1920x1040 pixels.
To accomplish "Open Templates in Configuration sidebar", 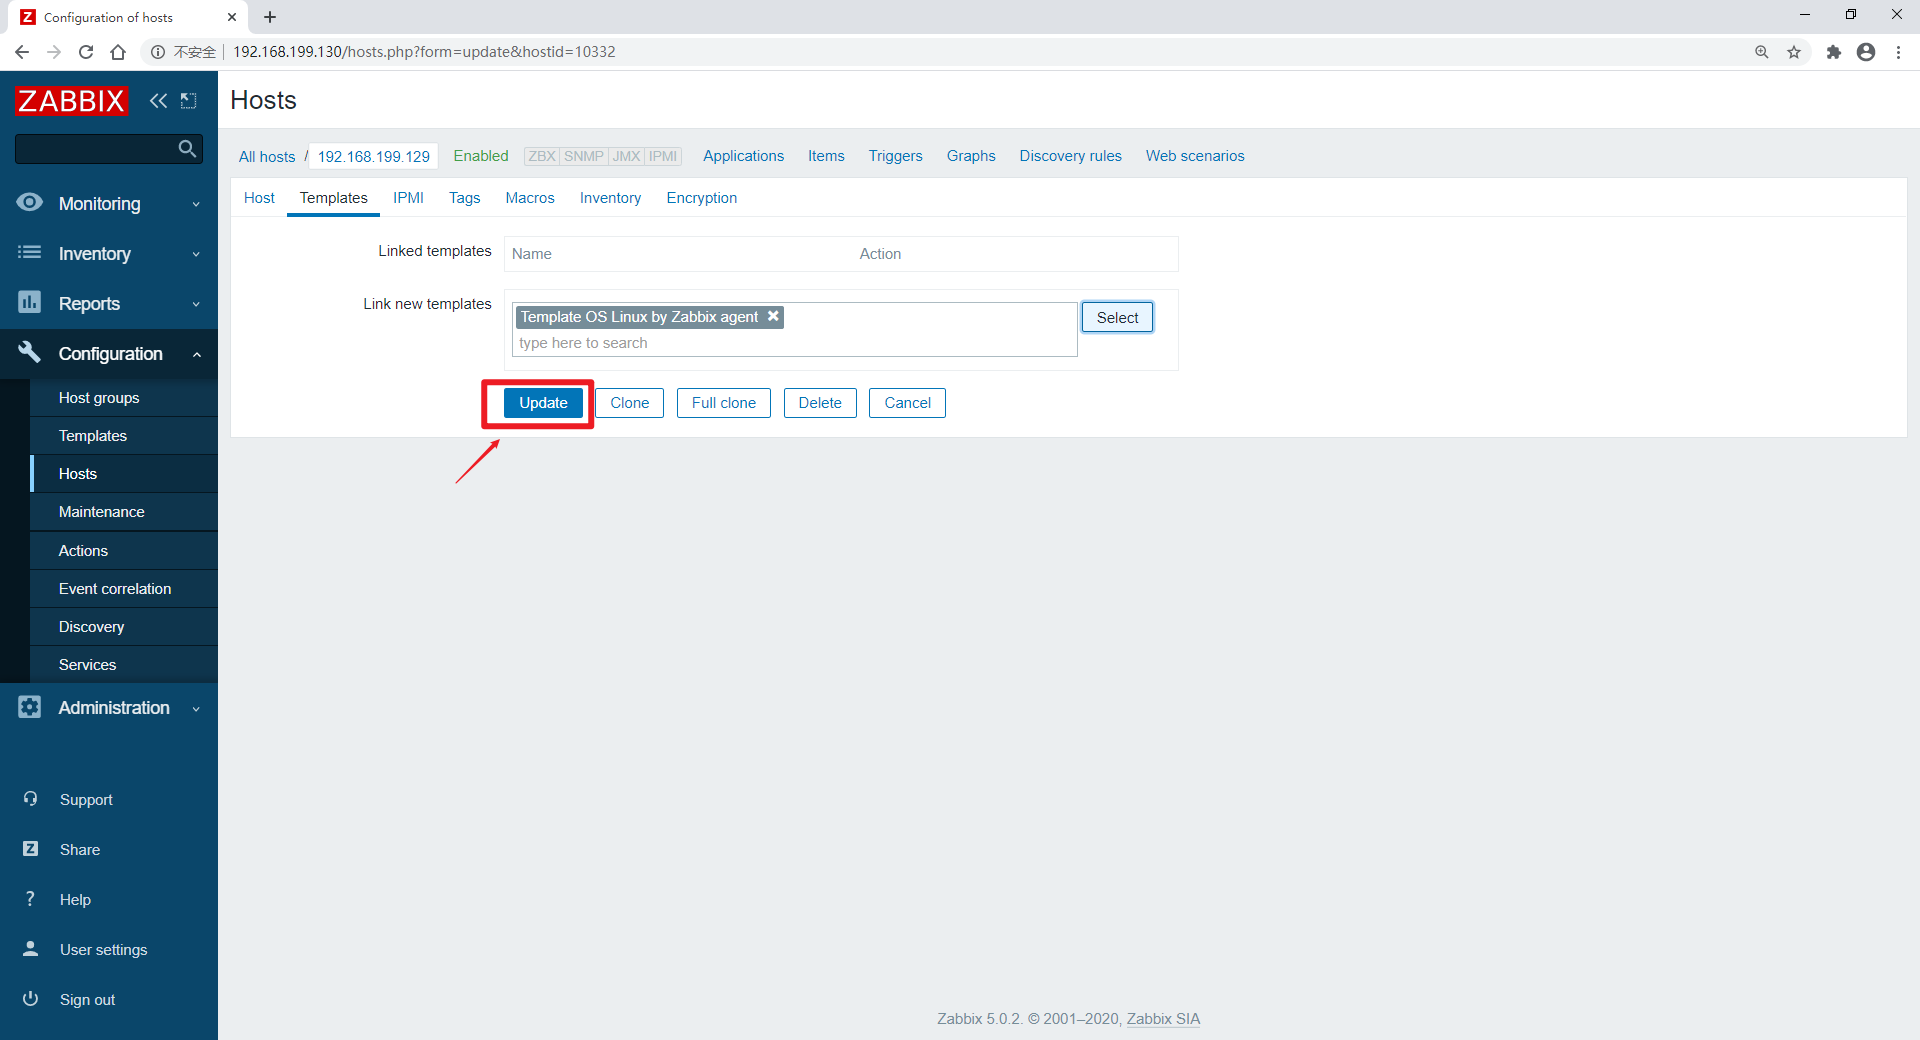I will click(124, 435).
